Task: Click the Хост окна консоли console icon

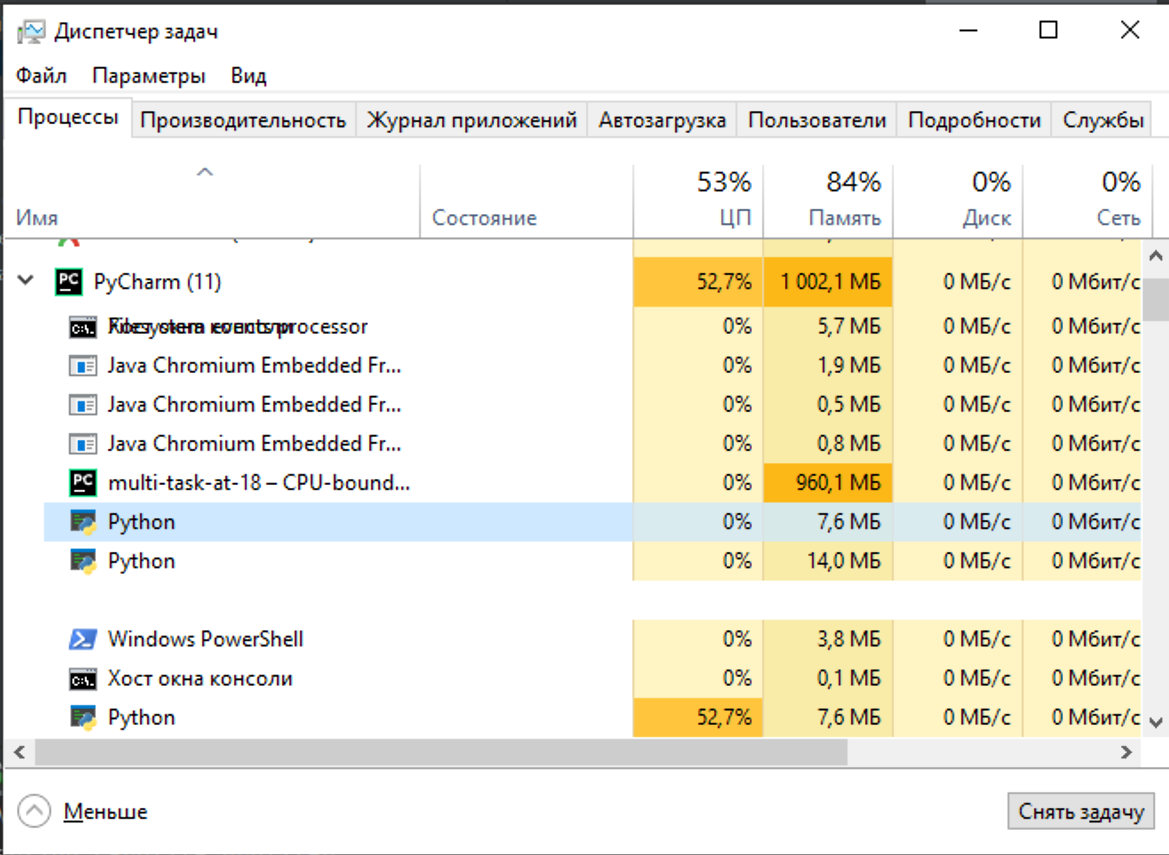Action: pyautogui.click(x=83, y=679)
